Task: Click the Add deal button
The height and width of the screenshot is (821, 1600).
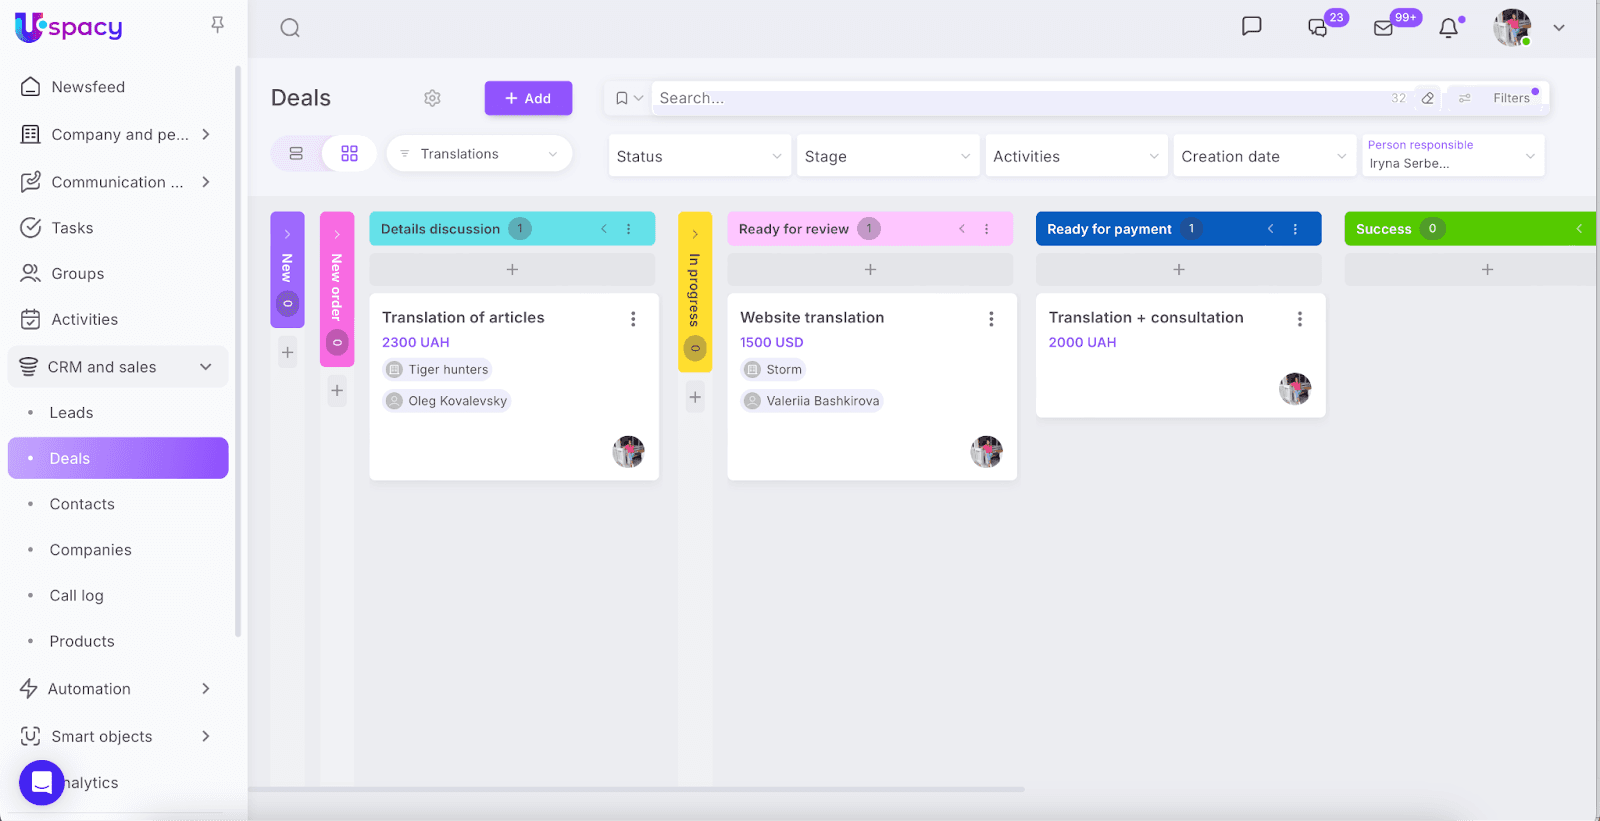Action: click(x=528, y=98)
